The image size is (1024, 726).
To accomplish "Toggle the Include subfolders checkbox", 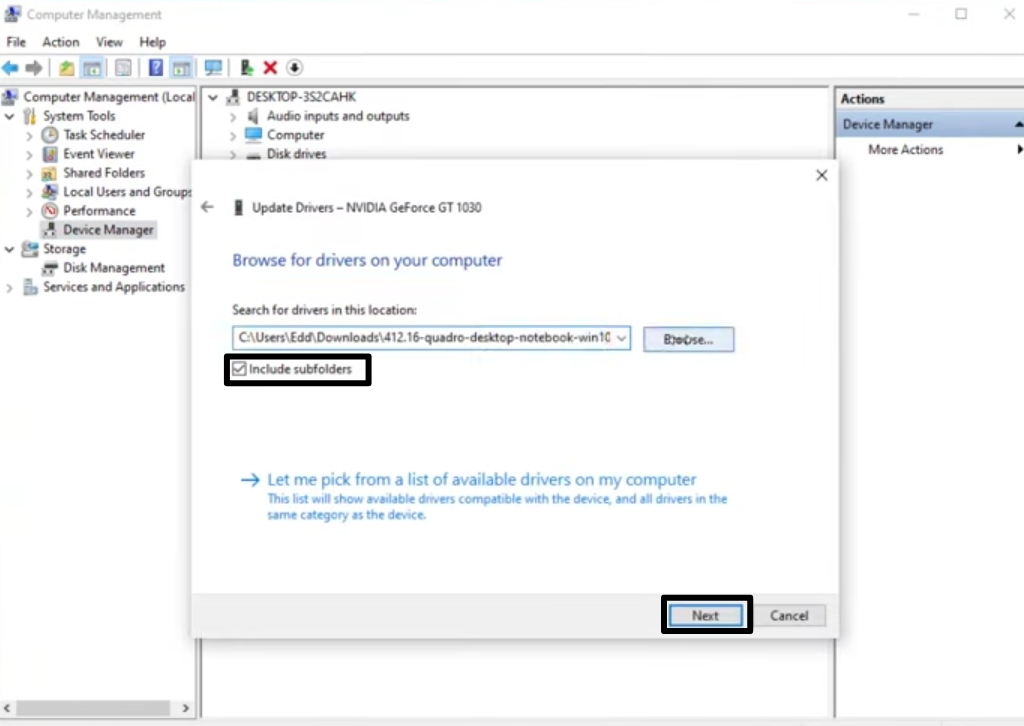I will tap(239, 369).
